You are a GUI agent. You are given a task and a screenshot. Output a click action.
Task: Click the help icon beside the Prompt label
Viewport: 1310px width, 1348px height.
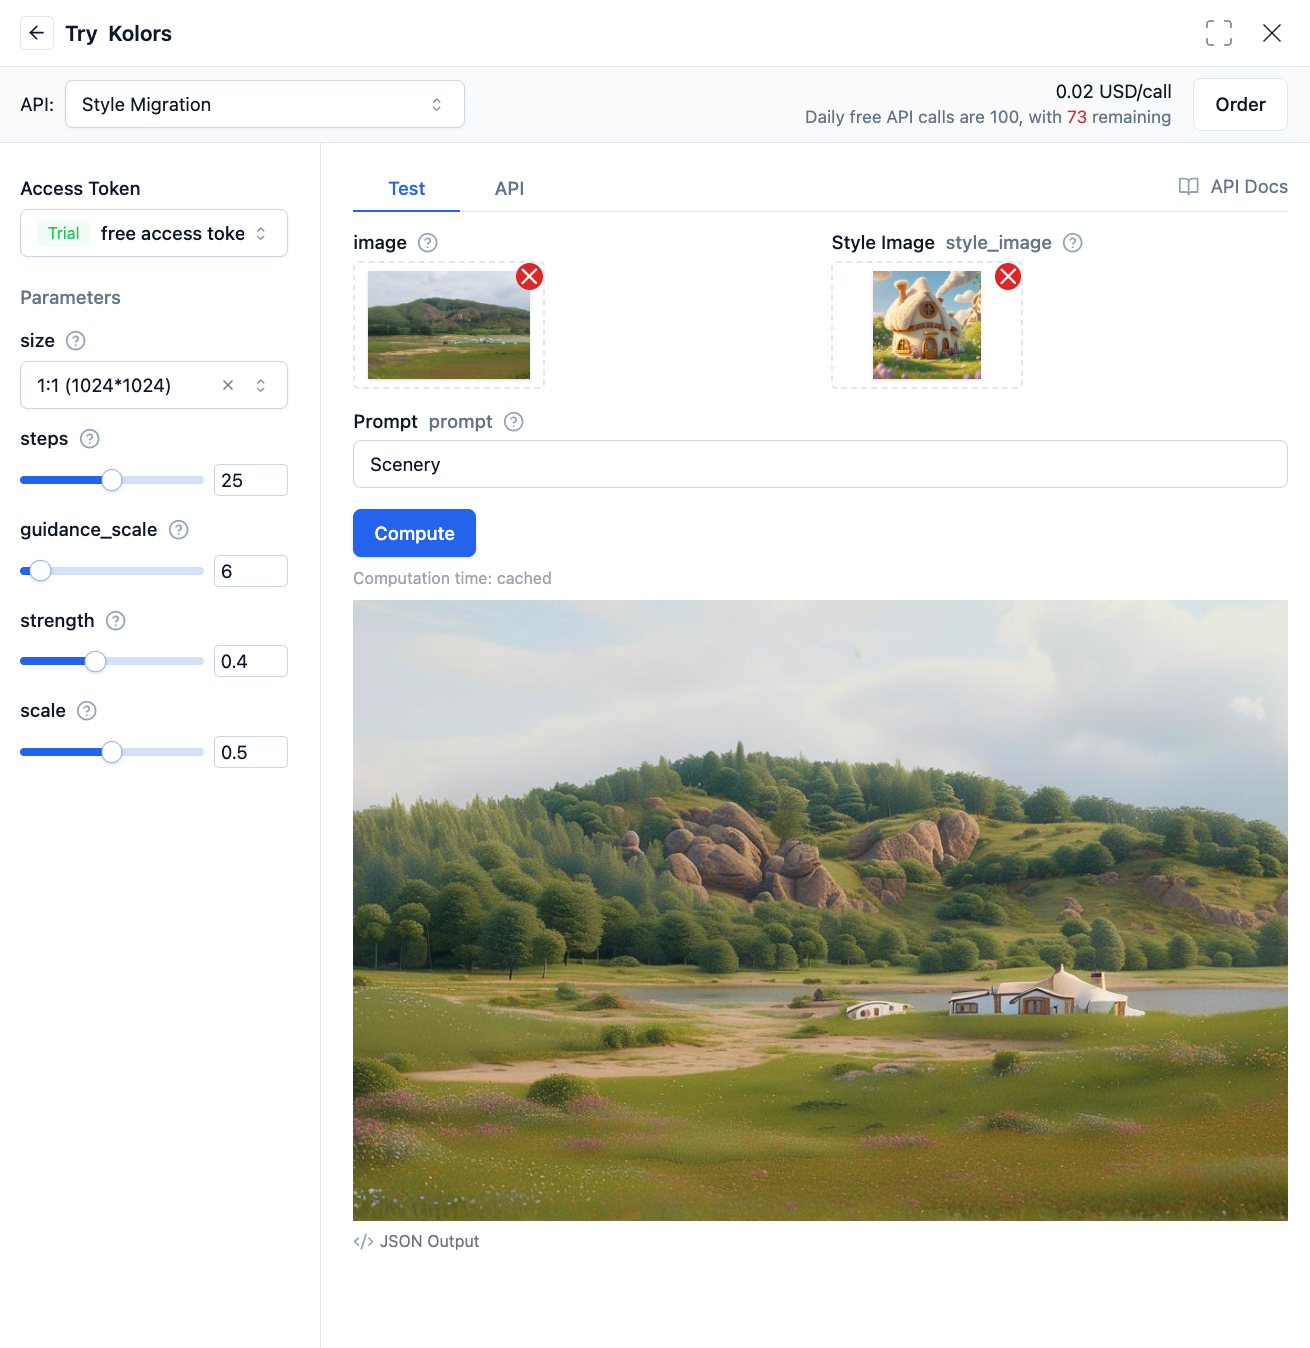tap(514, 422)
